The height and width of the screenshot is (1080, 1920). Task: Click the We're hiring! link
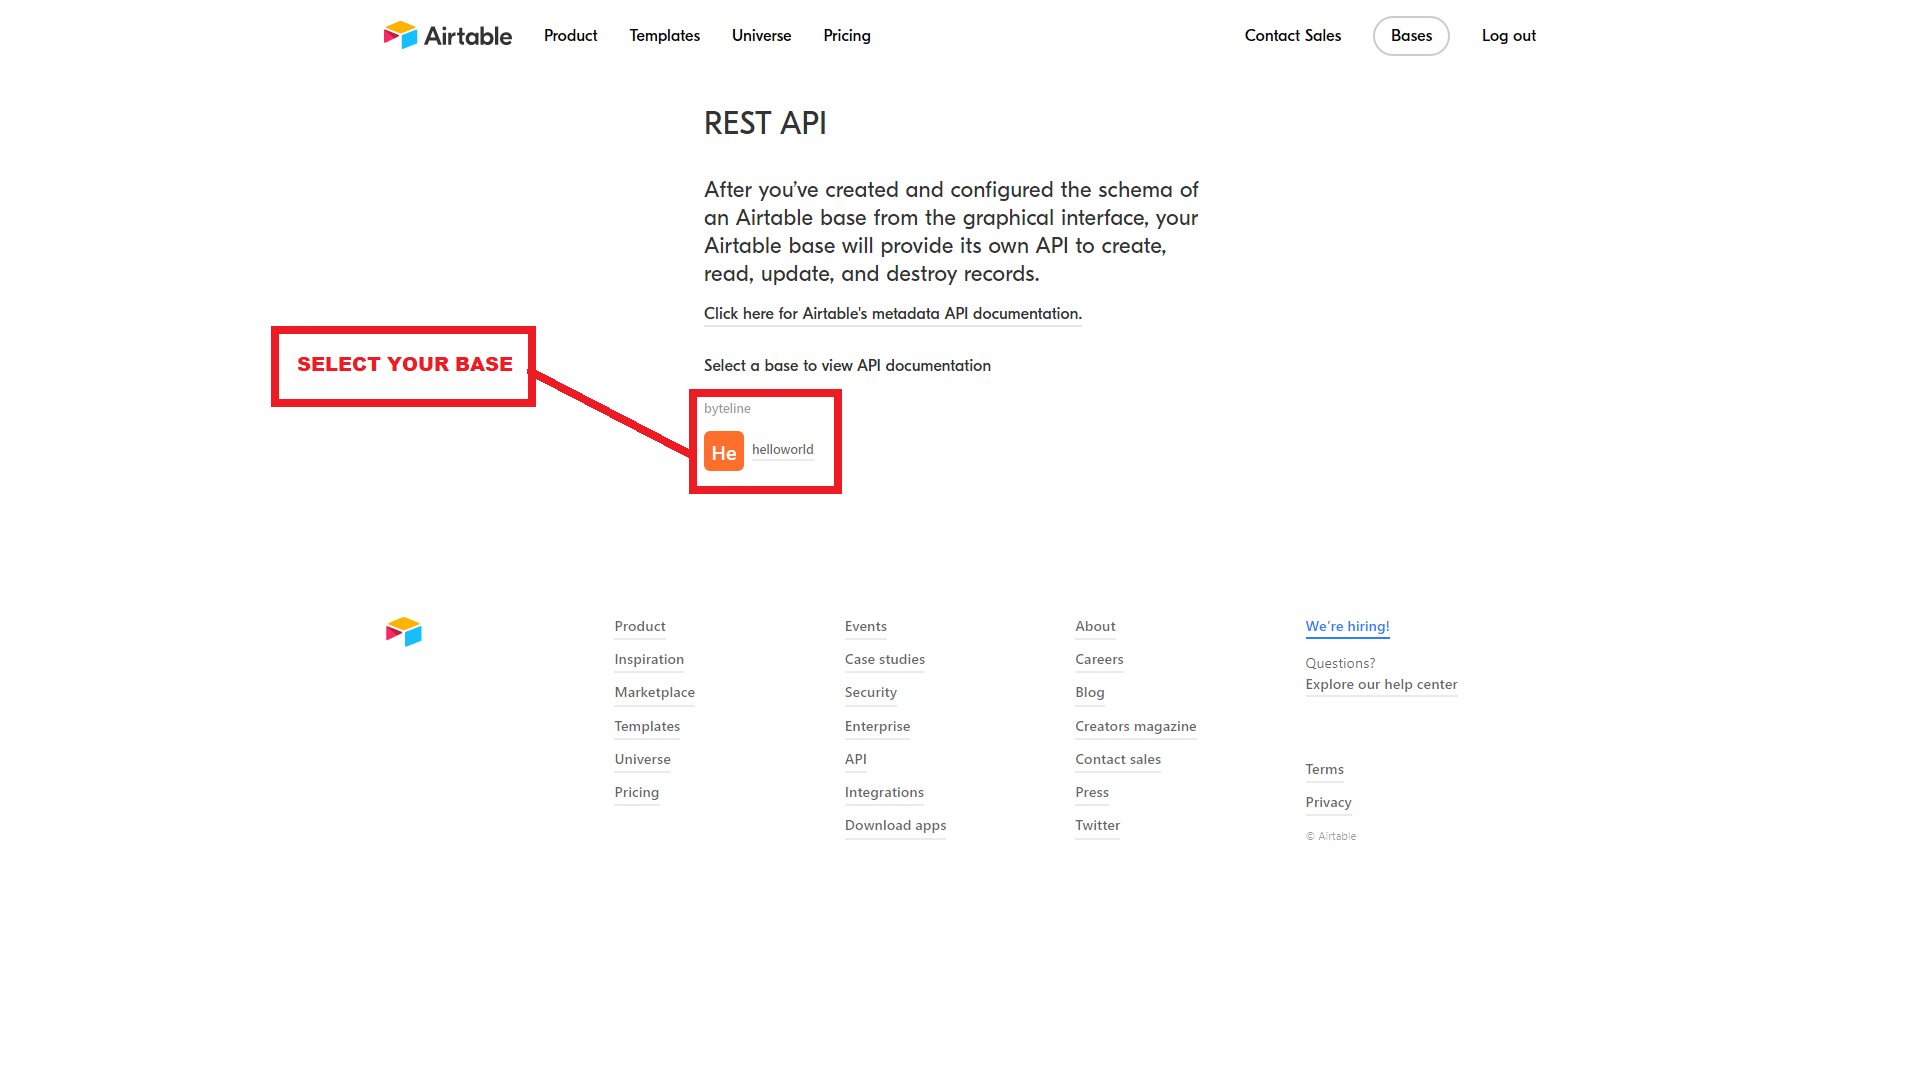tap(1347, 627)
